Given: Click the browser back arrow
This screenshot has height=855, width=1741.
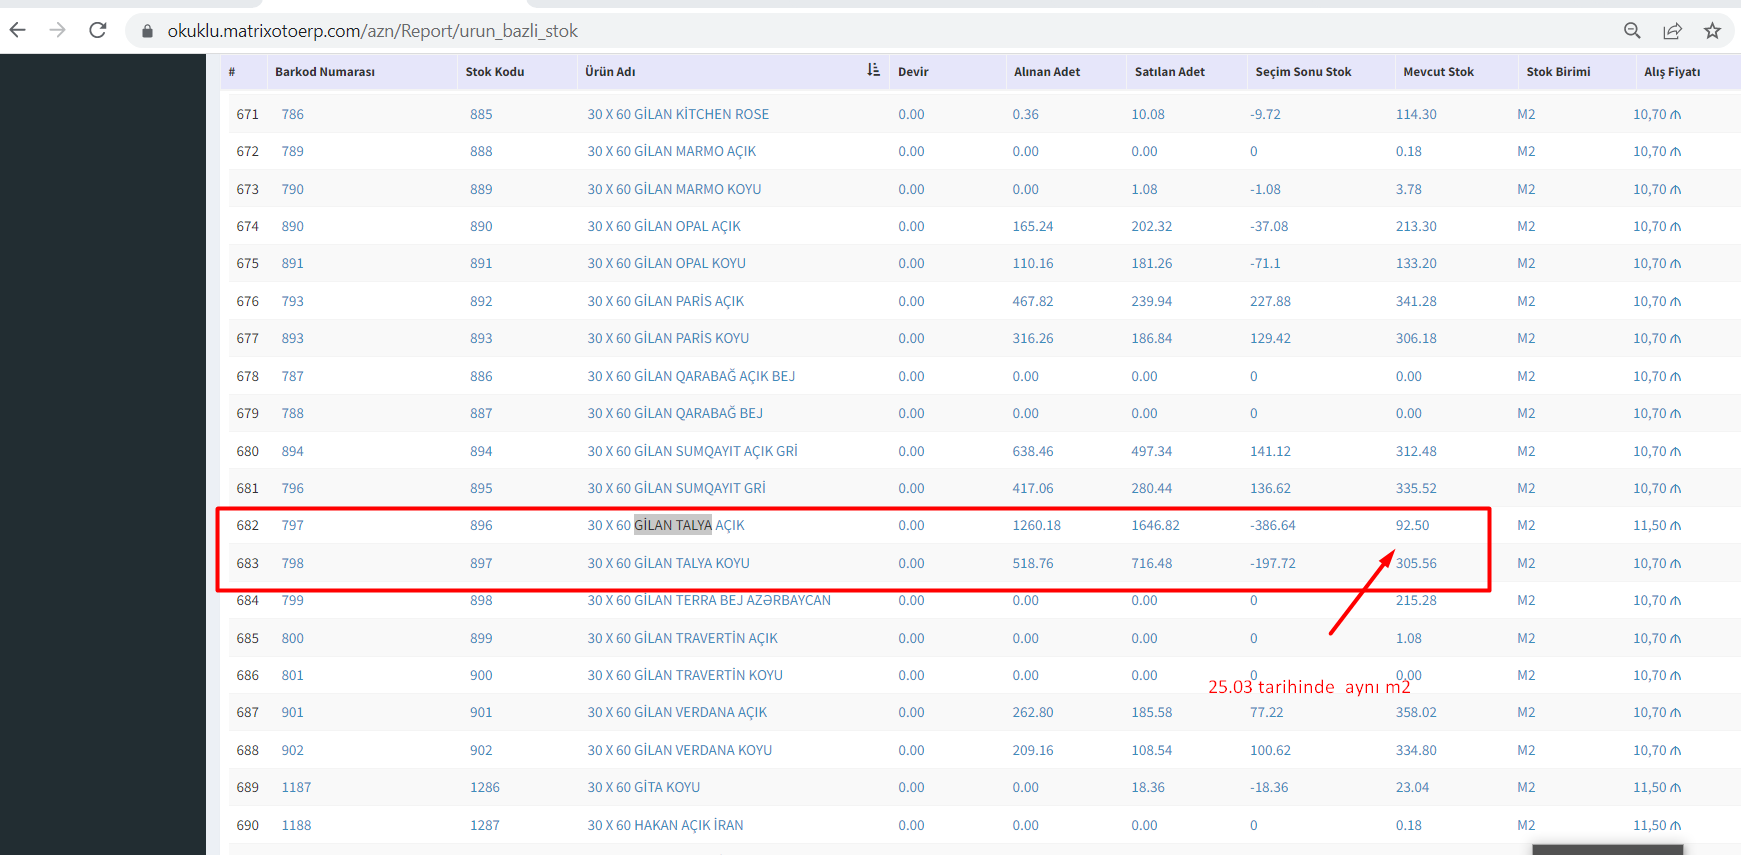Looking at the screenshot, I should tap(18, 30).
